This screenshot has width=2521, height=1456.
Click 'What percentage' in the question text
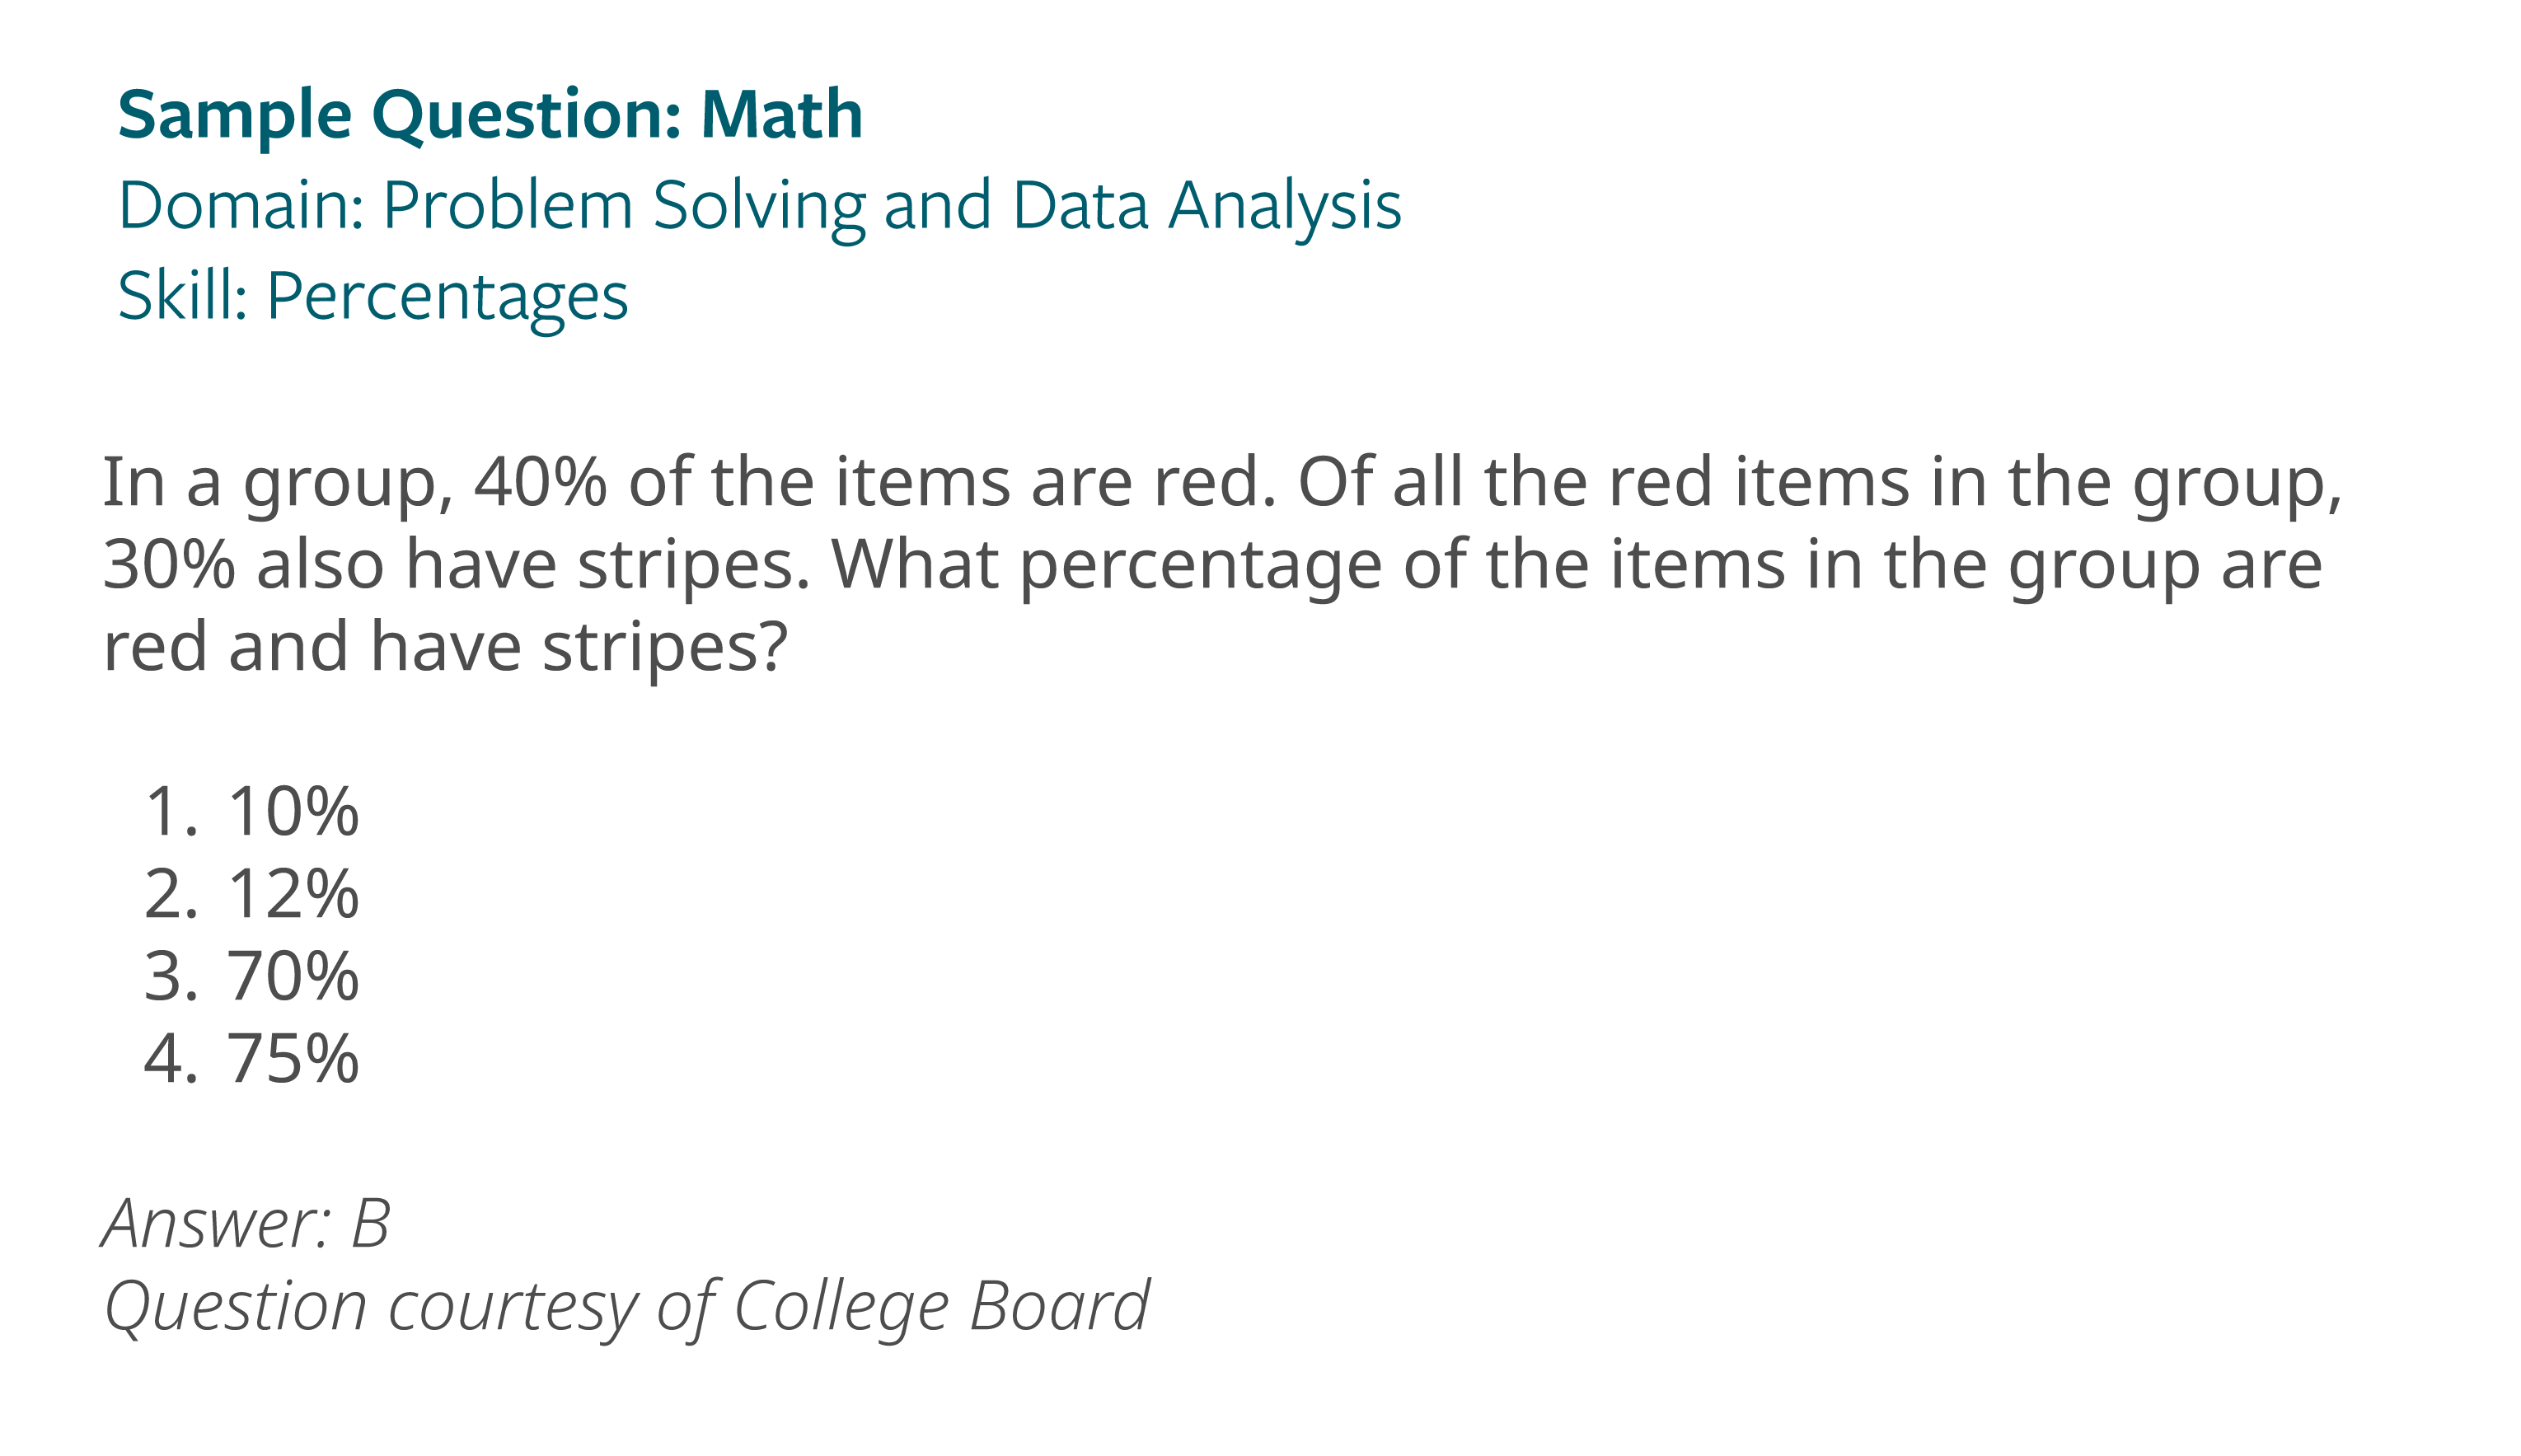coord(1106,568)
